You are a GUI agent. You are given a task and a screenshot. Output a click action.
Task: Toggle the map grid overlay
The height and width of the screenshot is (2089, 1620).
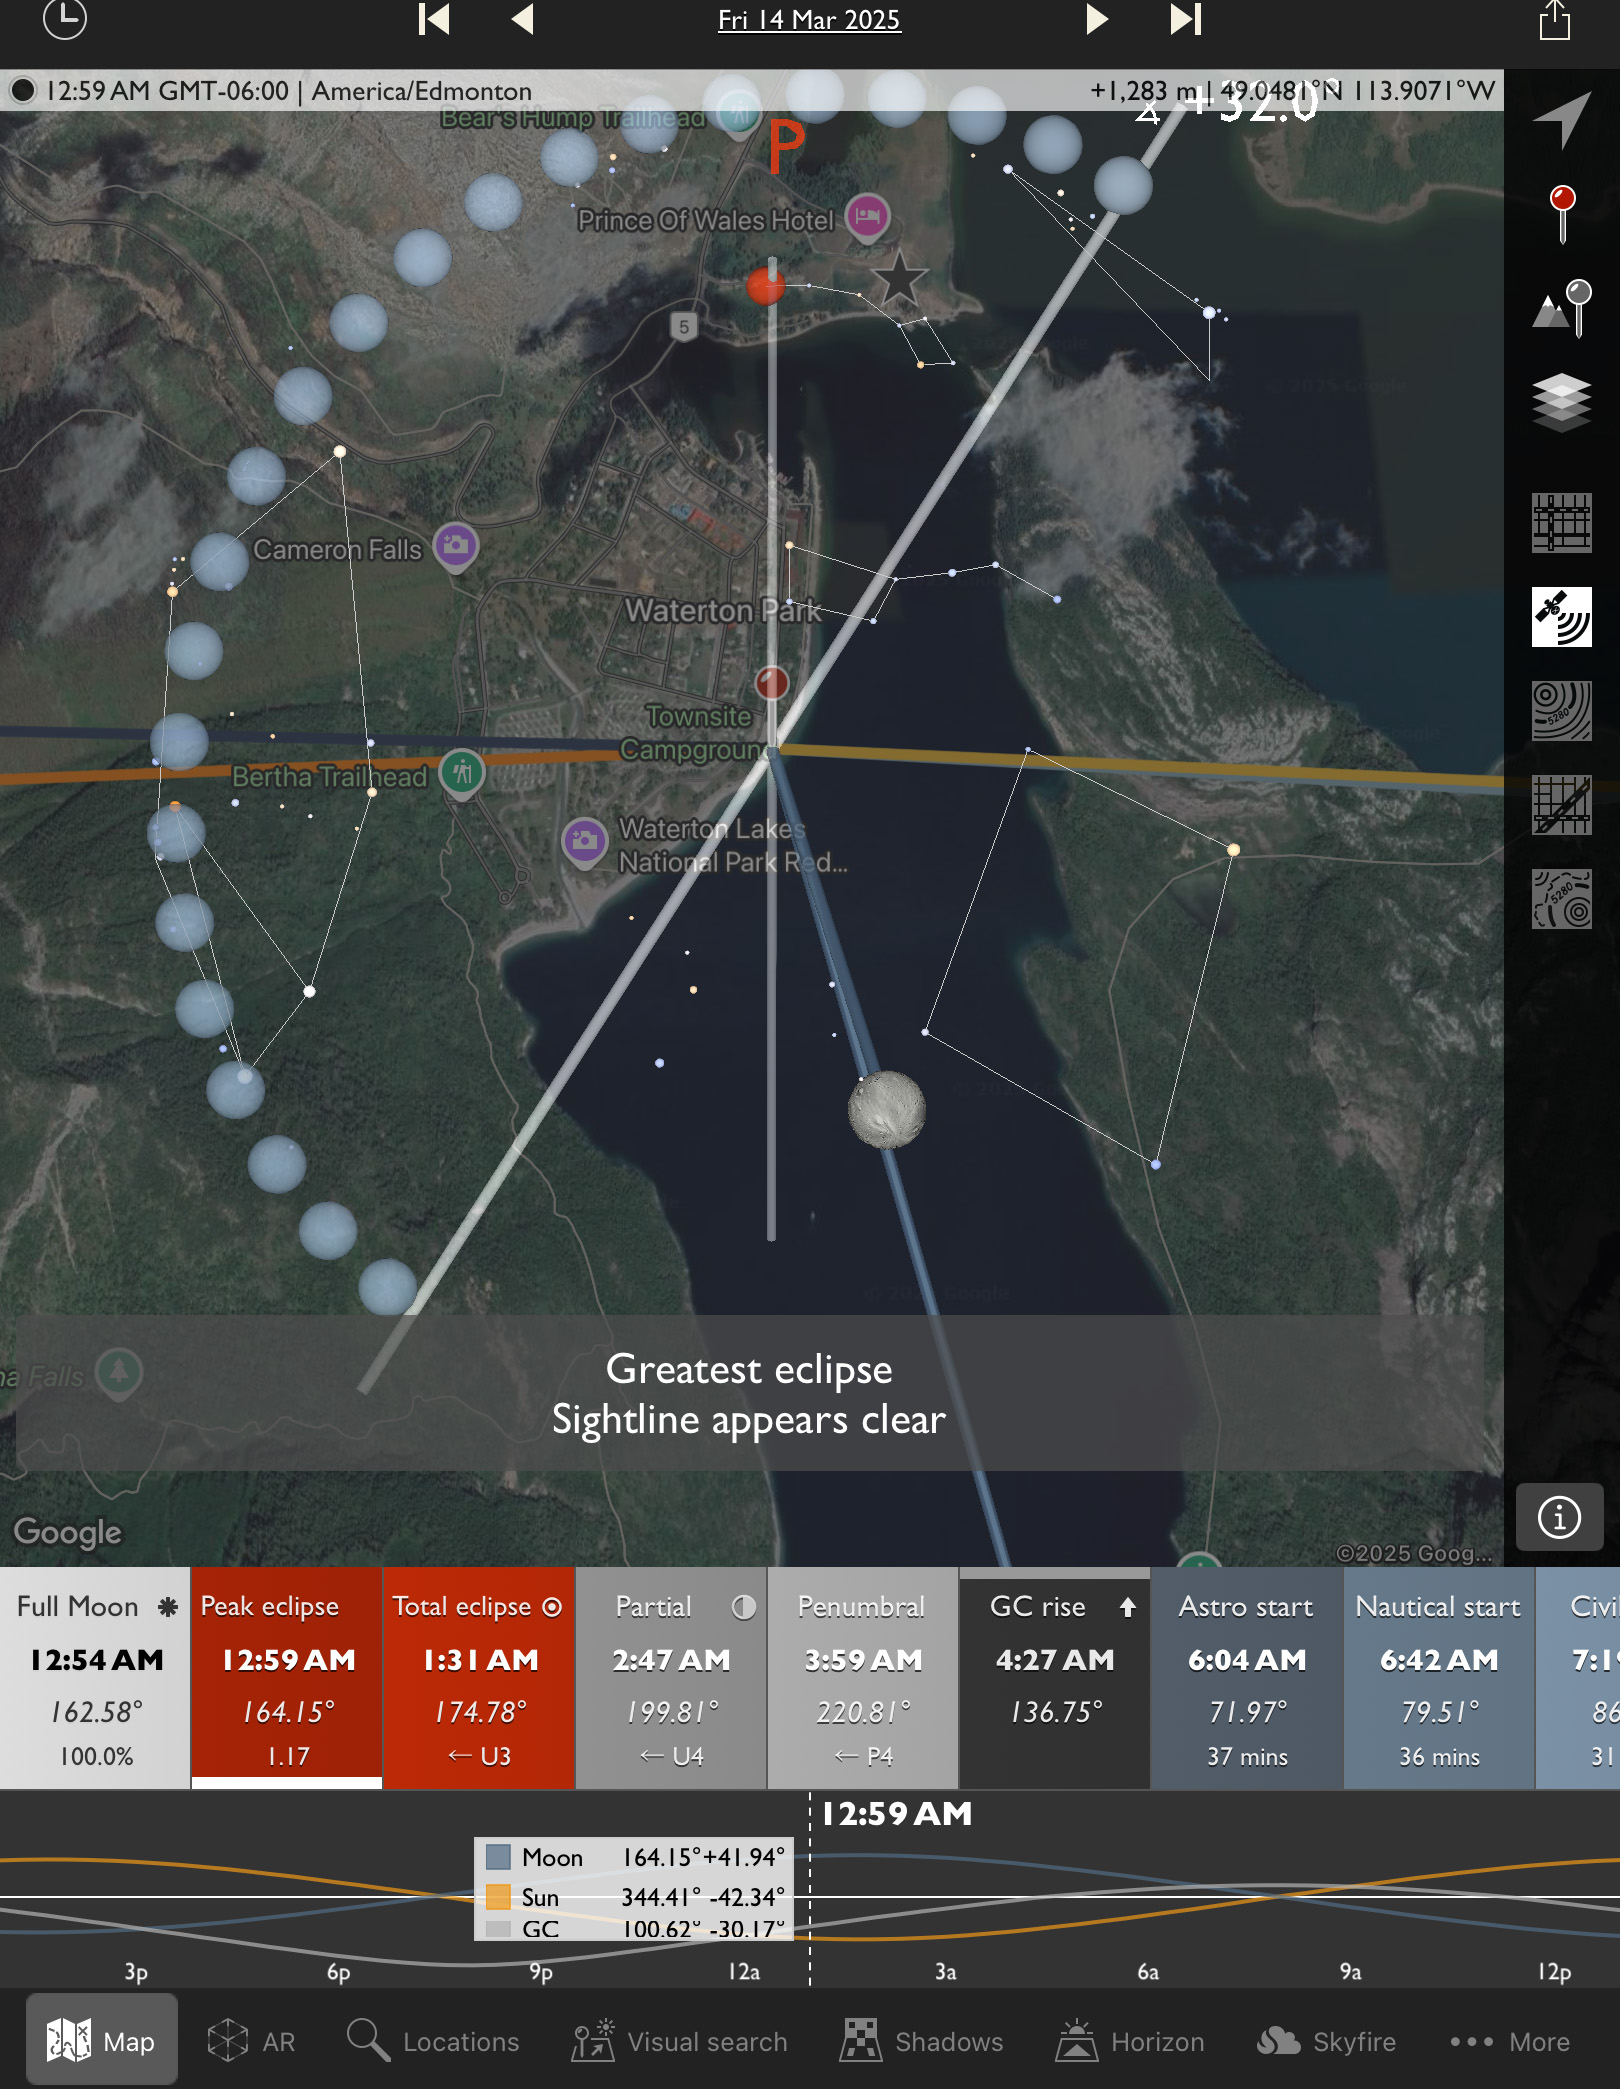click(x=1561, y=523)
